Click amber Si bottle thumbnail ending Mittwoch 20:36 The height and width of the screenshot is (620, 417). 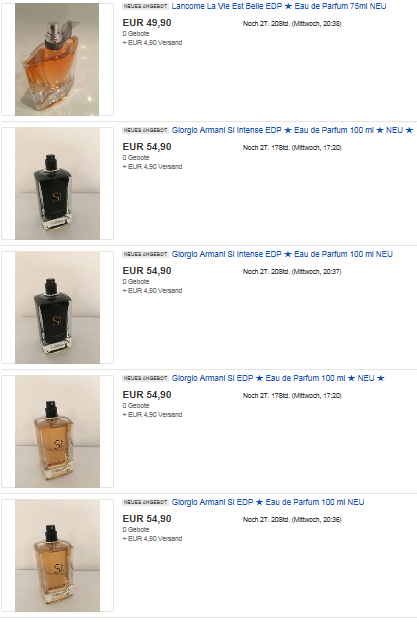[57, 556]
